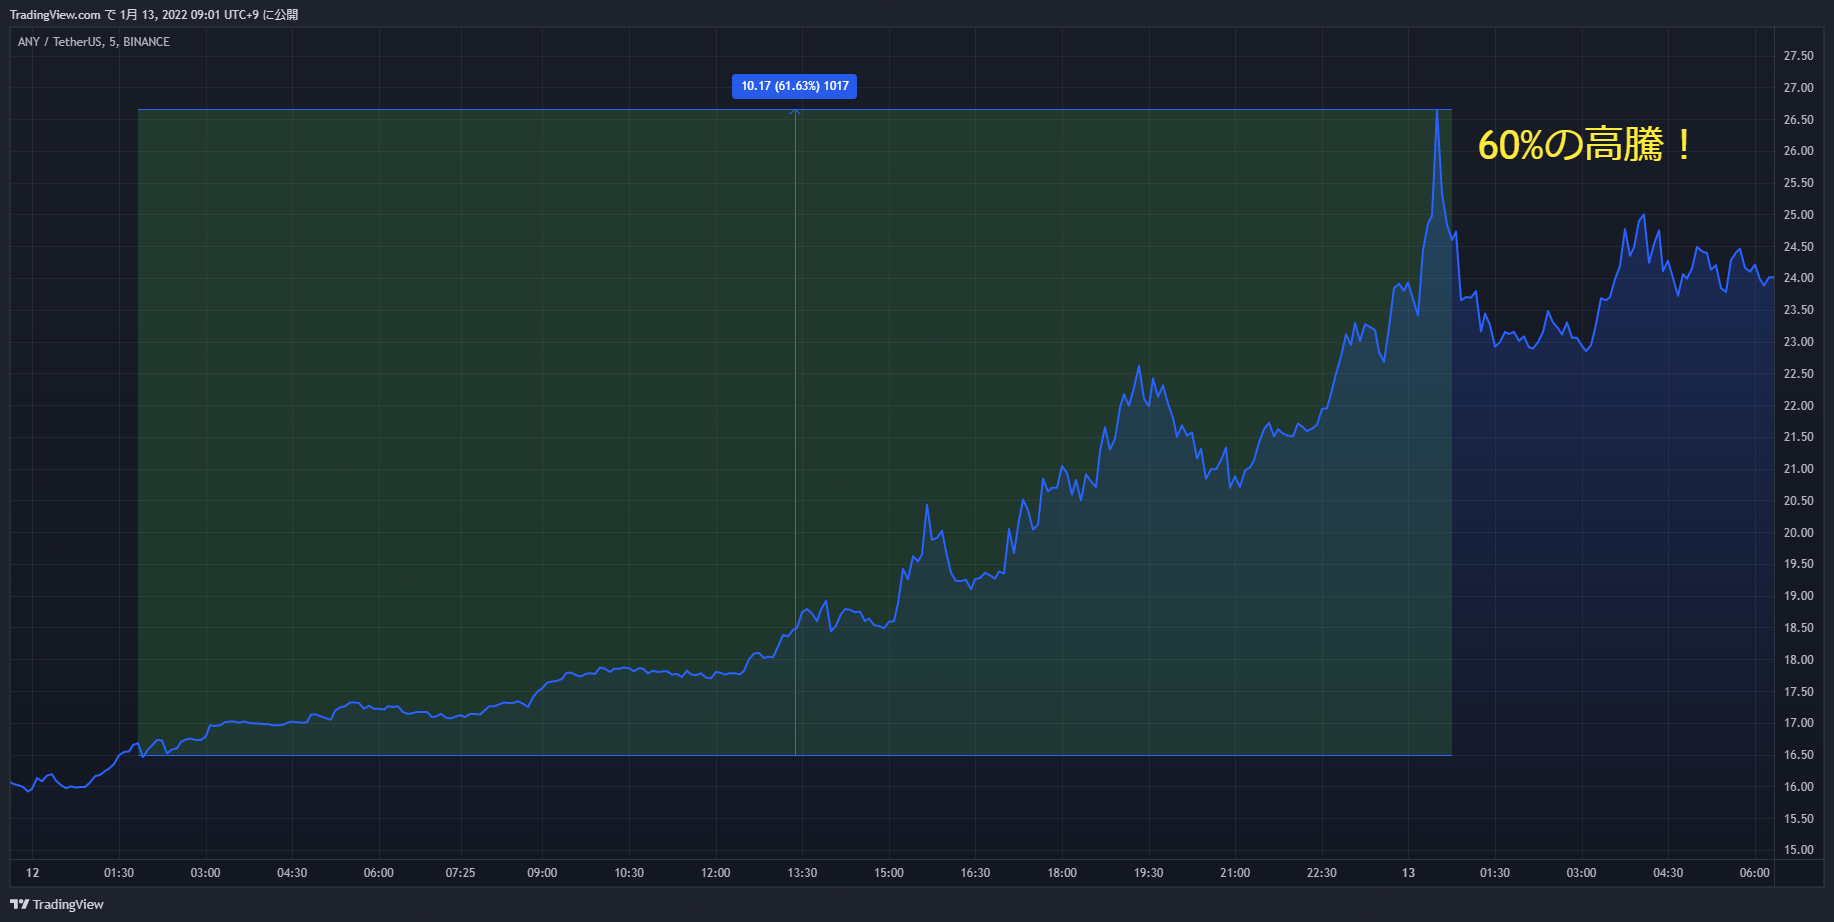
Task: Click the 04:30 time label after date 12
Action: click(292, 873)
